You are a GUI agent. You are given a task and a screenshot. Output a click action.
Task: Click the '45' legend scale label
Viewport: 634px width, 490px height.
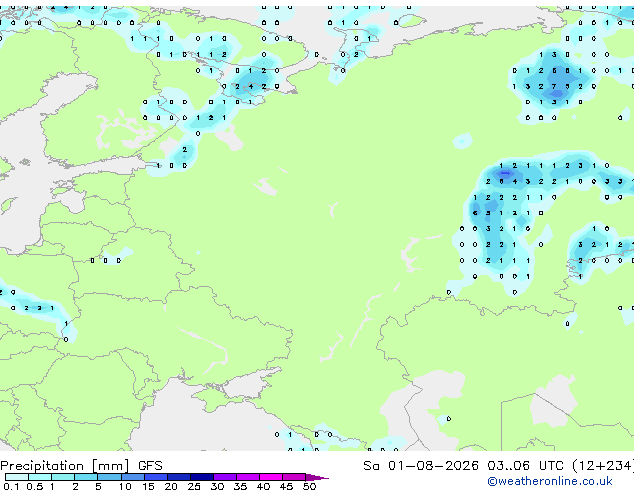(x=286, y=486)
